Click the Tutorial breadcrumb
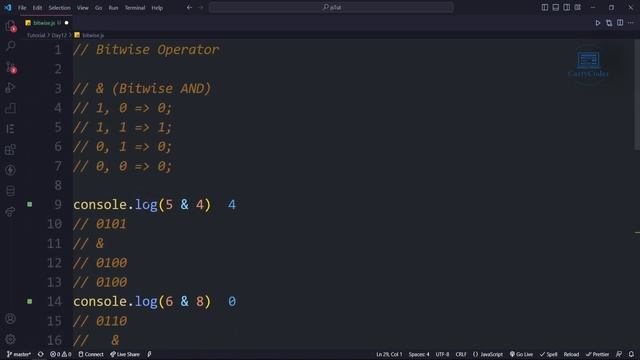The image size is (640, 360). pos(36,36)
